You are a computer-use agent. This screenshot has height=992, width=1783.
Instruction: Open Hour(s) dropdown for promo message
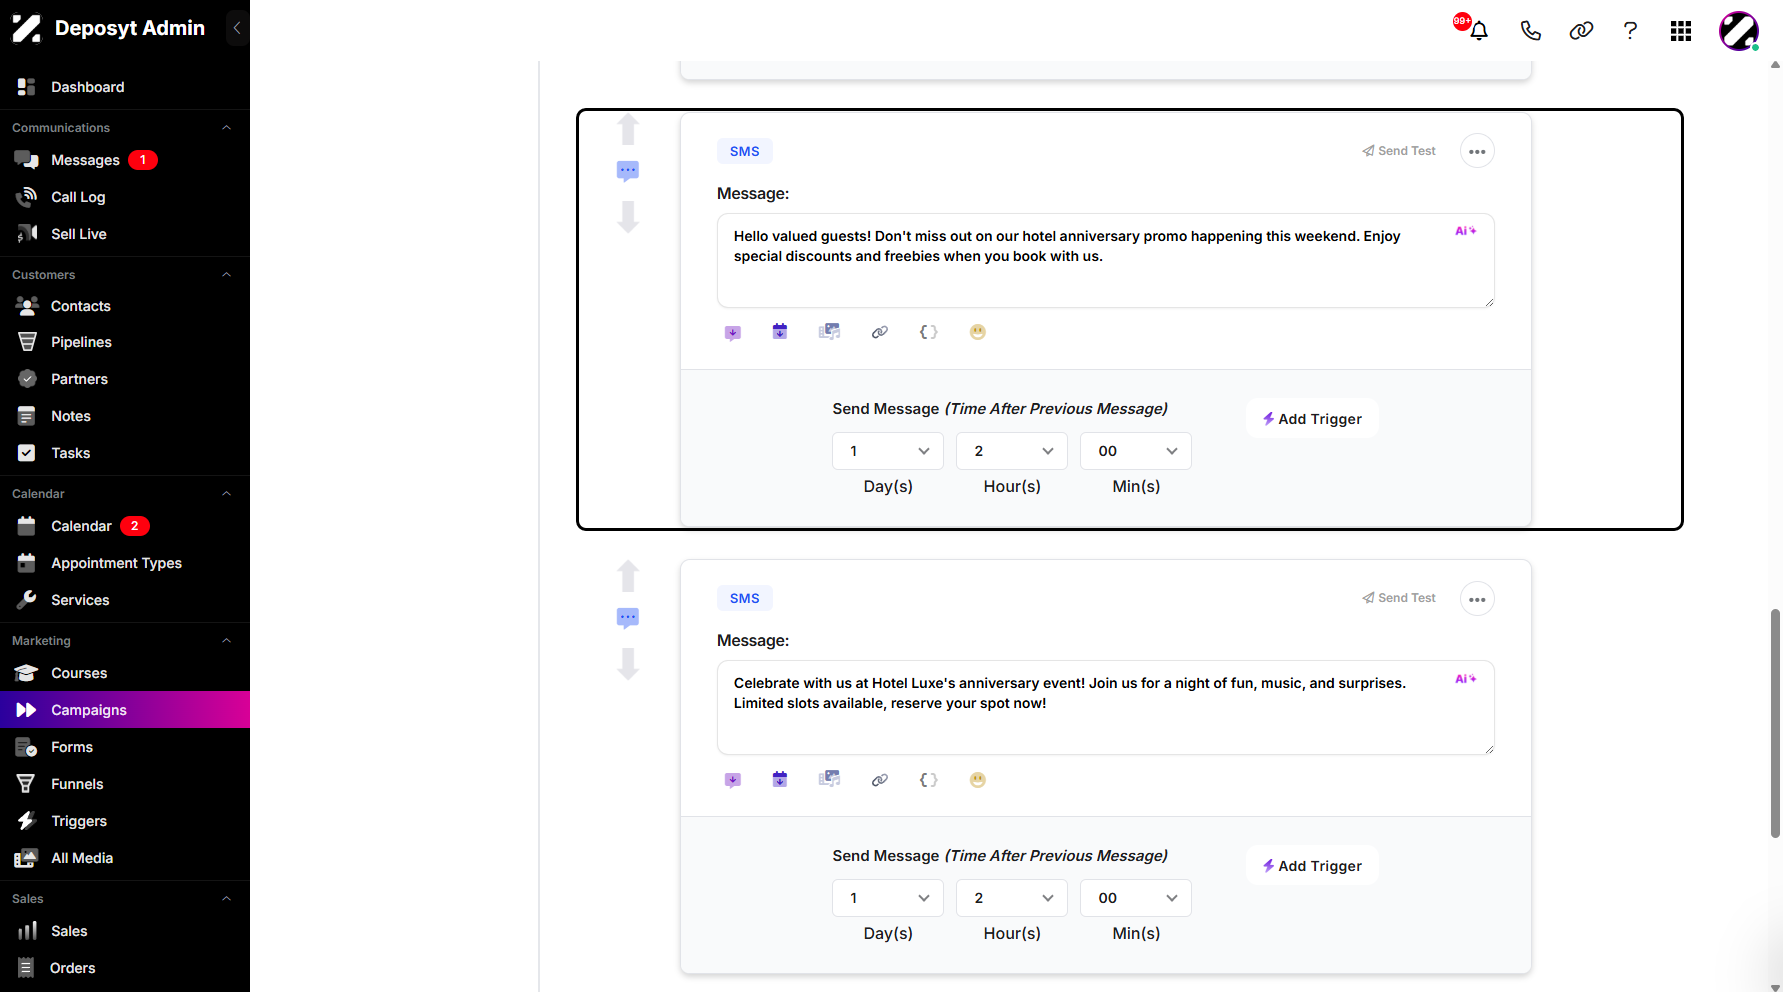point(1012,451)
